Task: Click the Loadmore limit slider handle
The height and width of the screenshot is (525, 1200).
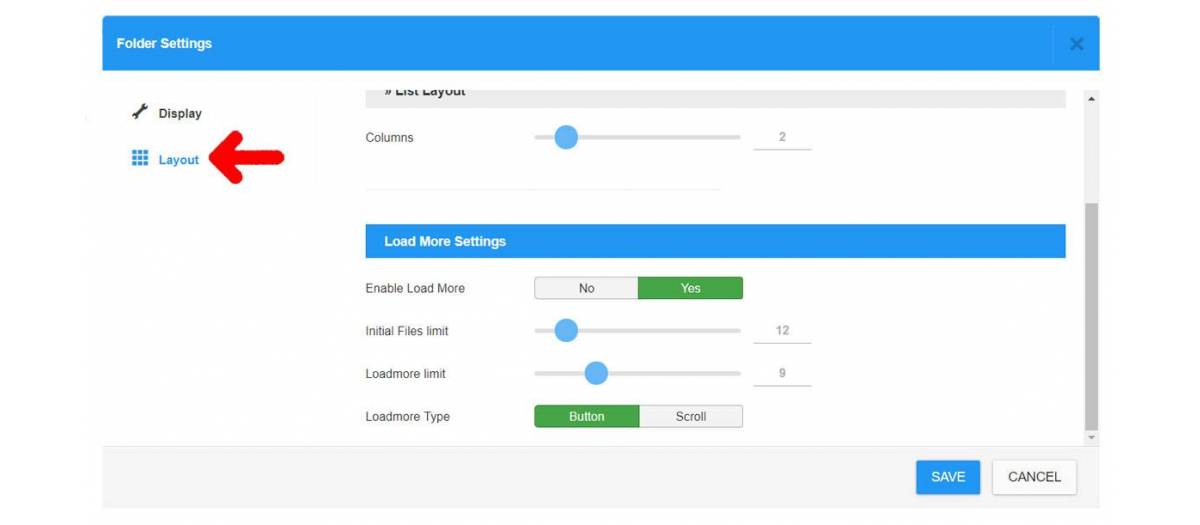Action: coord(596,373)
